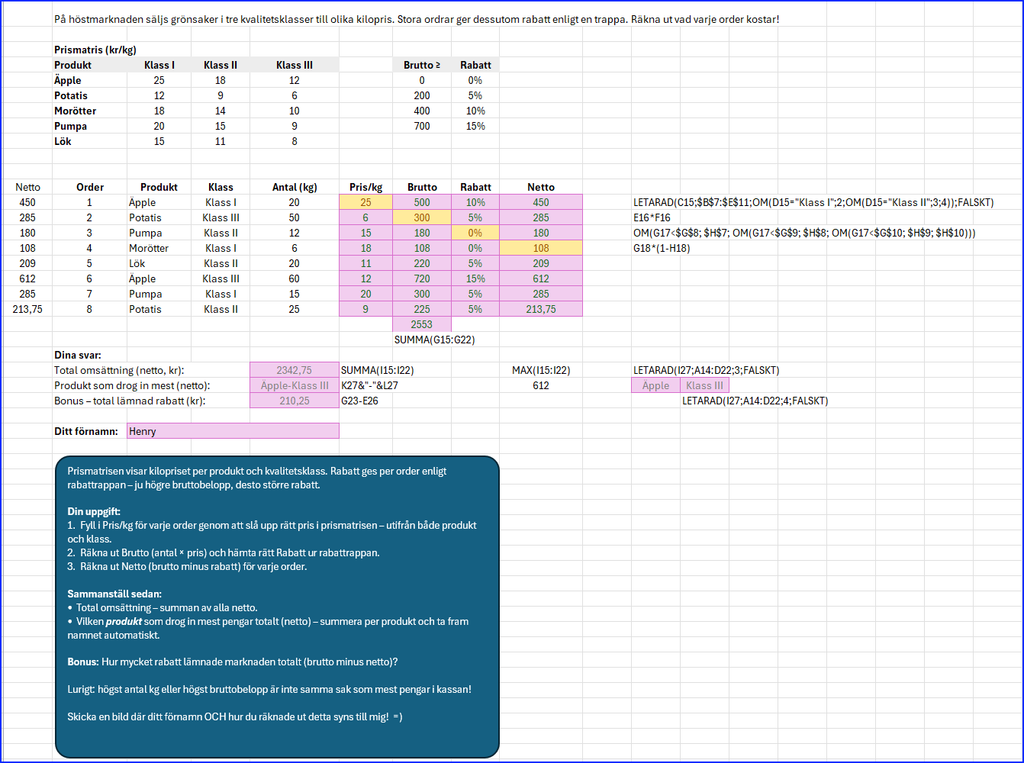Click the formula text MAX(I15:I22)
The image size is (1024, 763).
(x=541, y=370)
